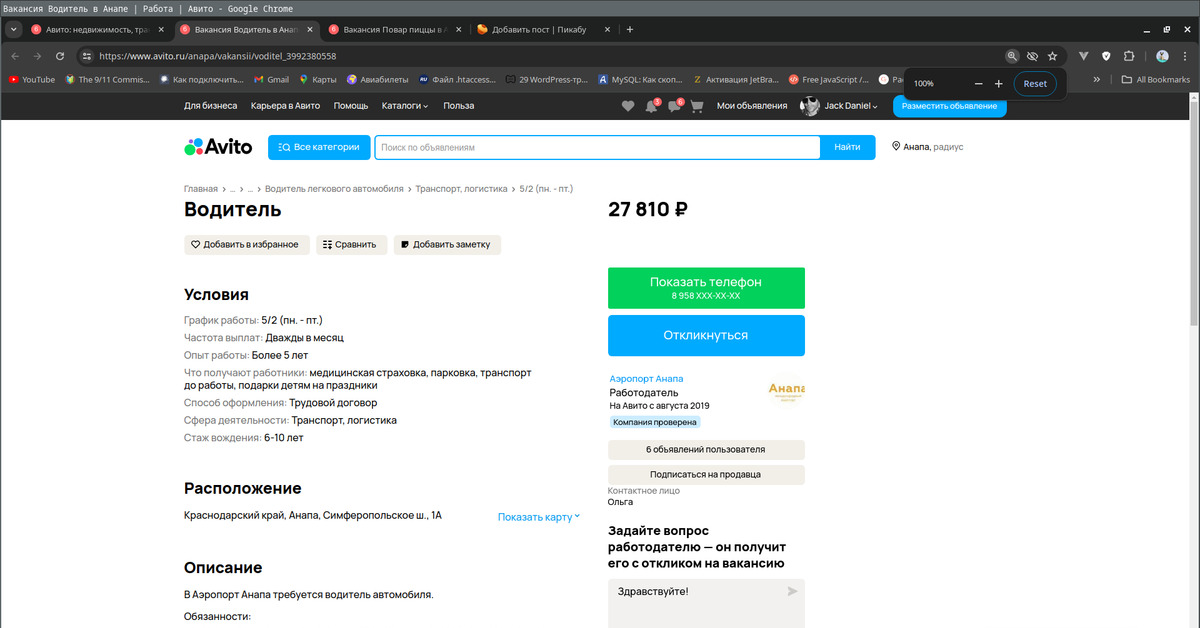The height and width of the screenshot is (628, 1200).
Task: Bookmark this page with the star icon
Action: tap(1052, 56)
